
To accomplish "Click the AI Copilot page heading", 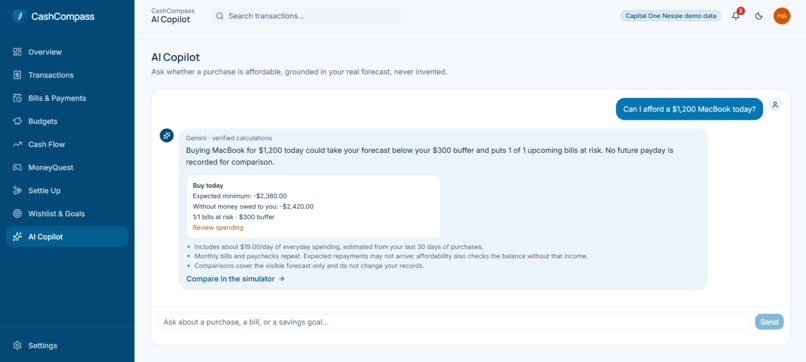I will [x=175, y=57].
